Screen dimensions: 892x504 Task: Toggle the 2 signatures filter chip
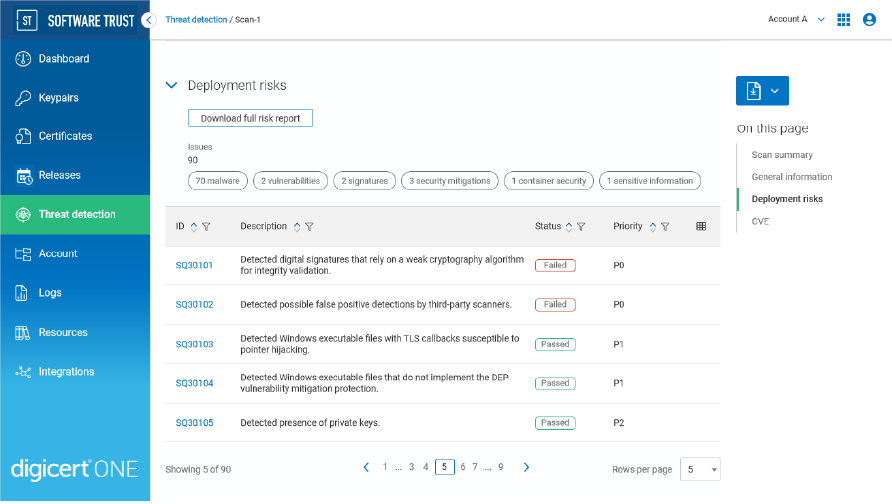[x=364, y=181]
